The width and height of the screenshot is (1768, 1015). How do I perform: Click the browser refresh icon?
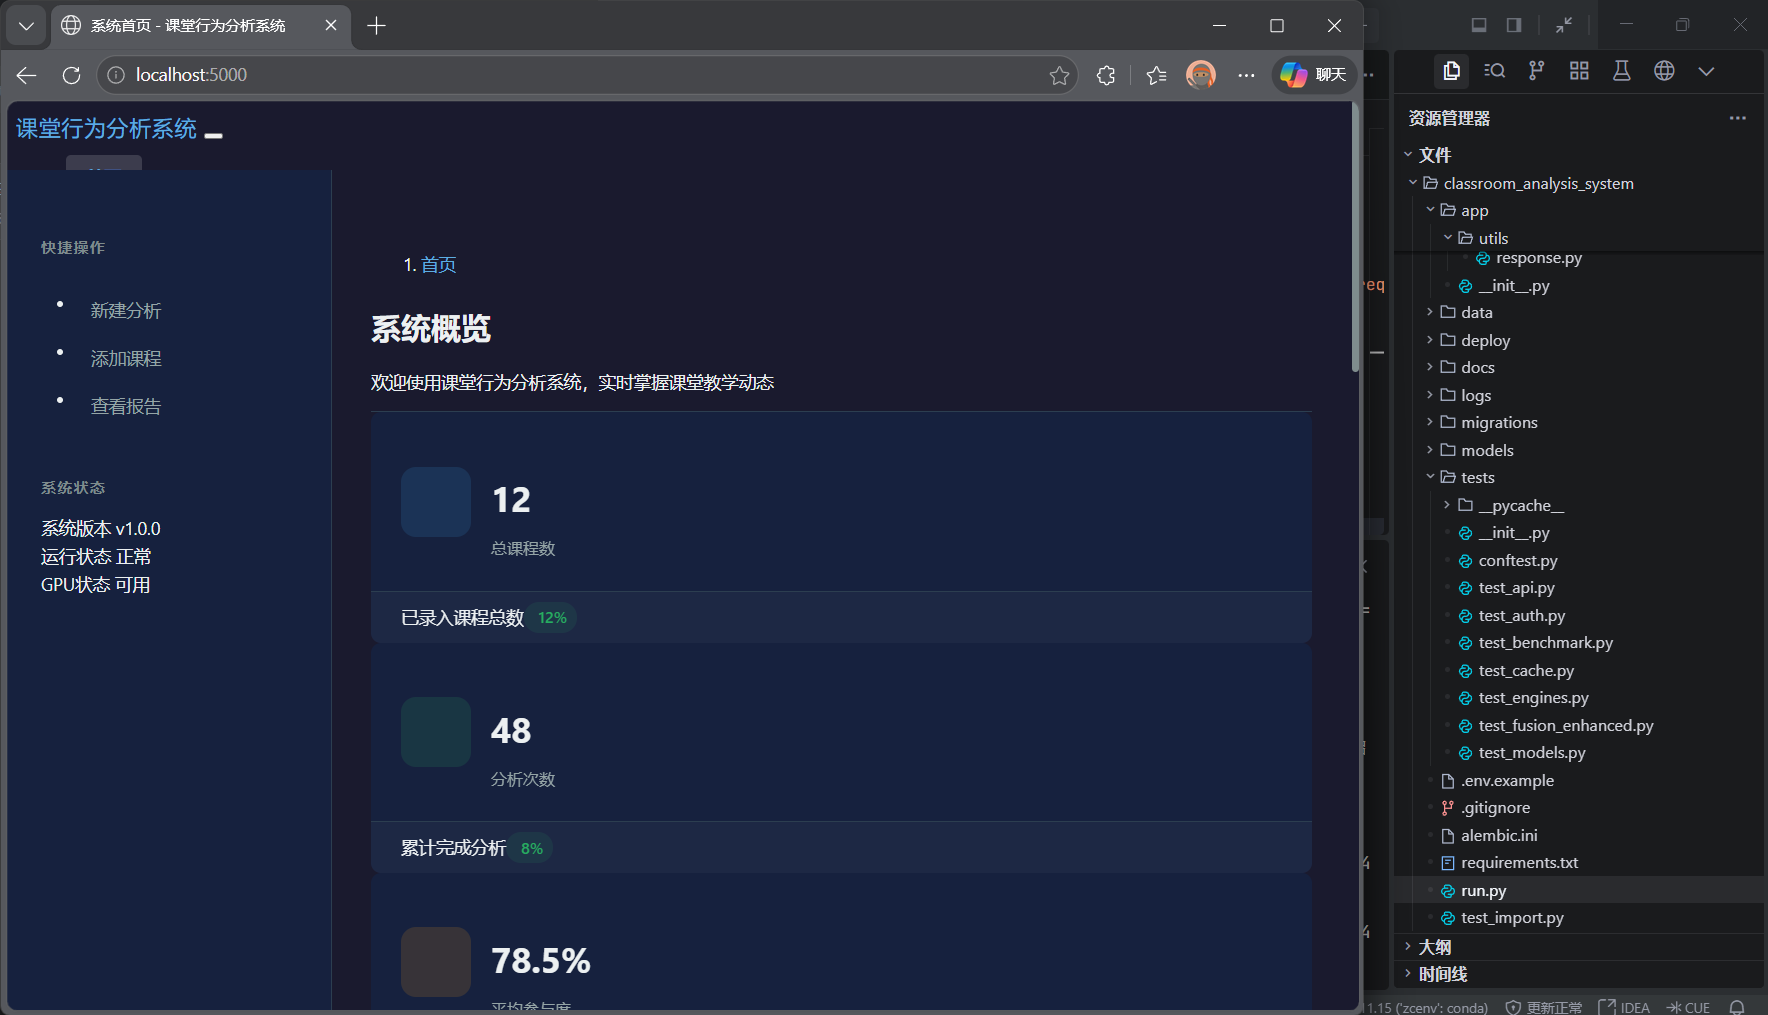click(x=71, y=75)
